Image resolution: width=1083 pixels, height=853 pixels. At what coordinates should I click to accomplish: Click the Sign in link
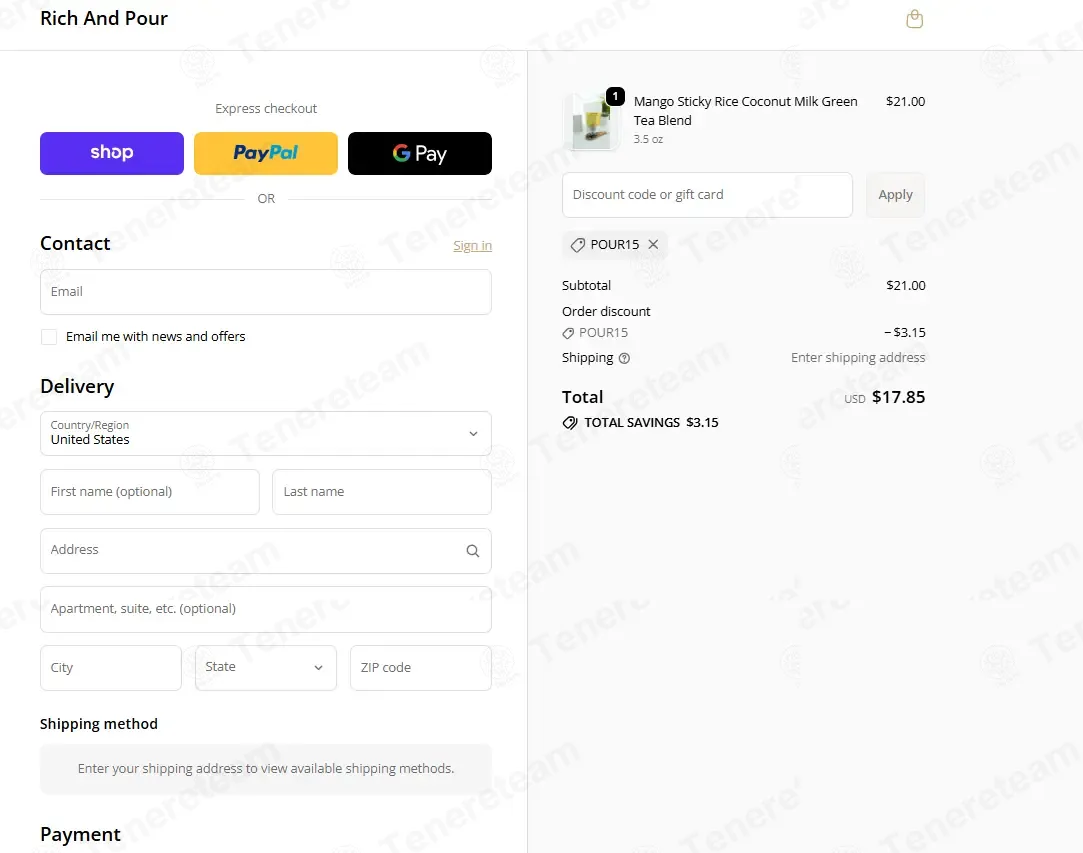472,246
